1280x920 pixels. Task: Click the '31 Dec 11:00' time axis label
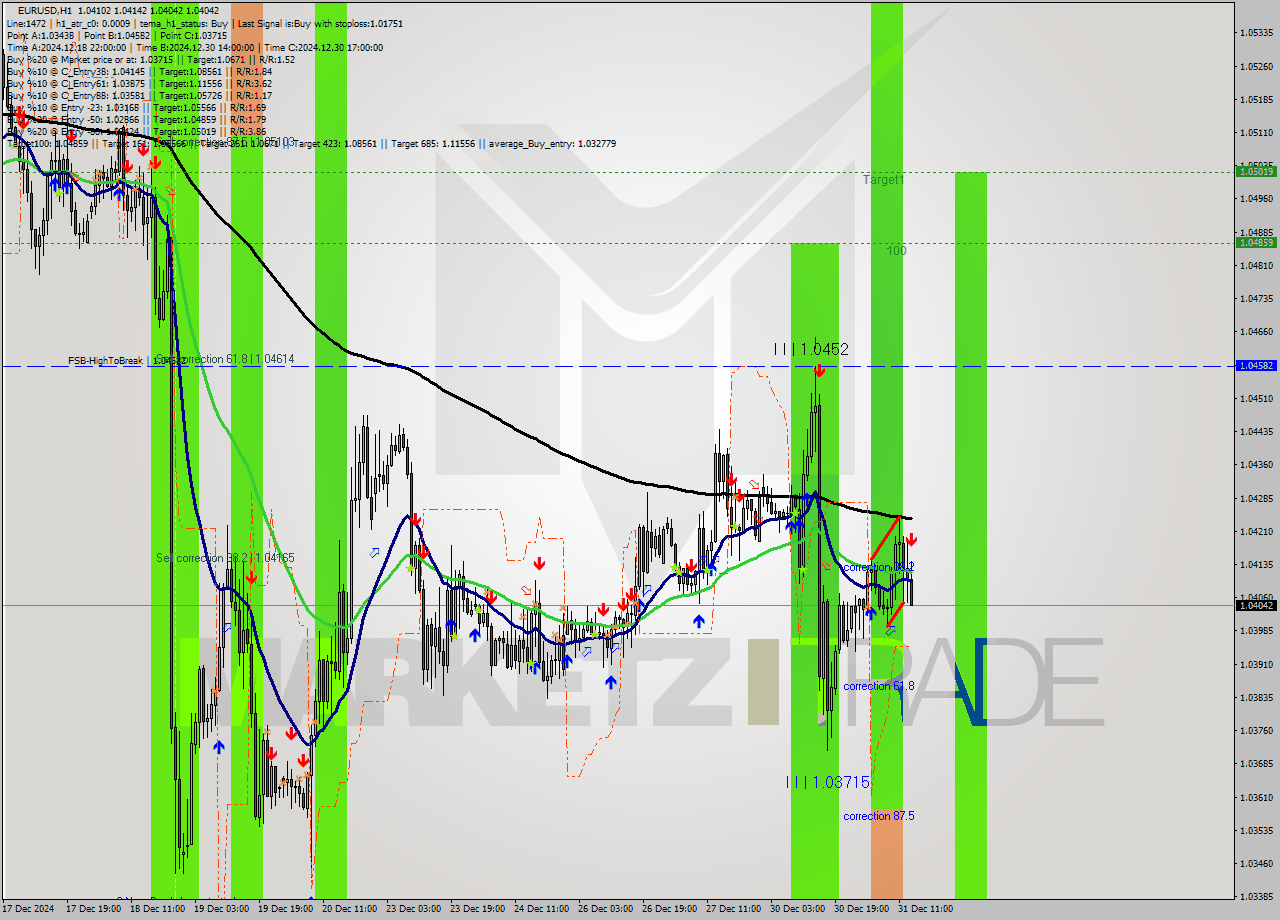click(925, 909)
